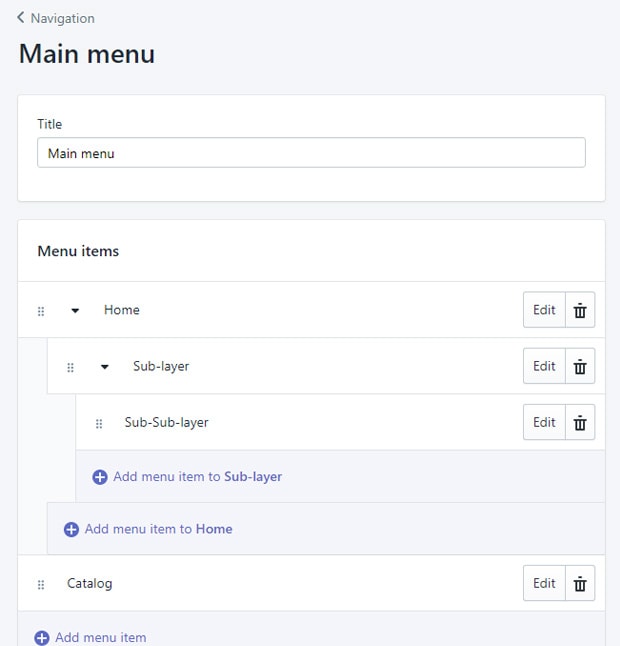Go back to Navigation
The height and width of the screenshot is (646, 620).
[56, 18]
